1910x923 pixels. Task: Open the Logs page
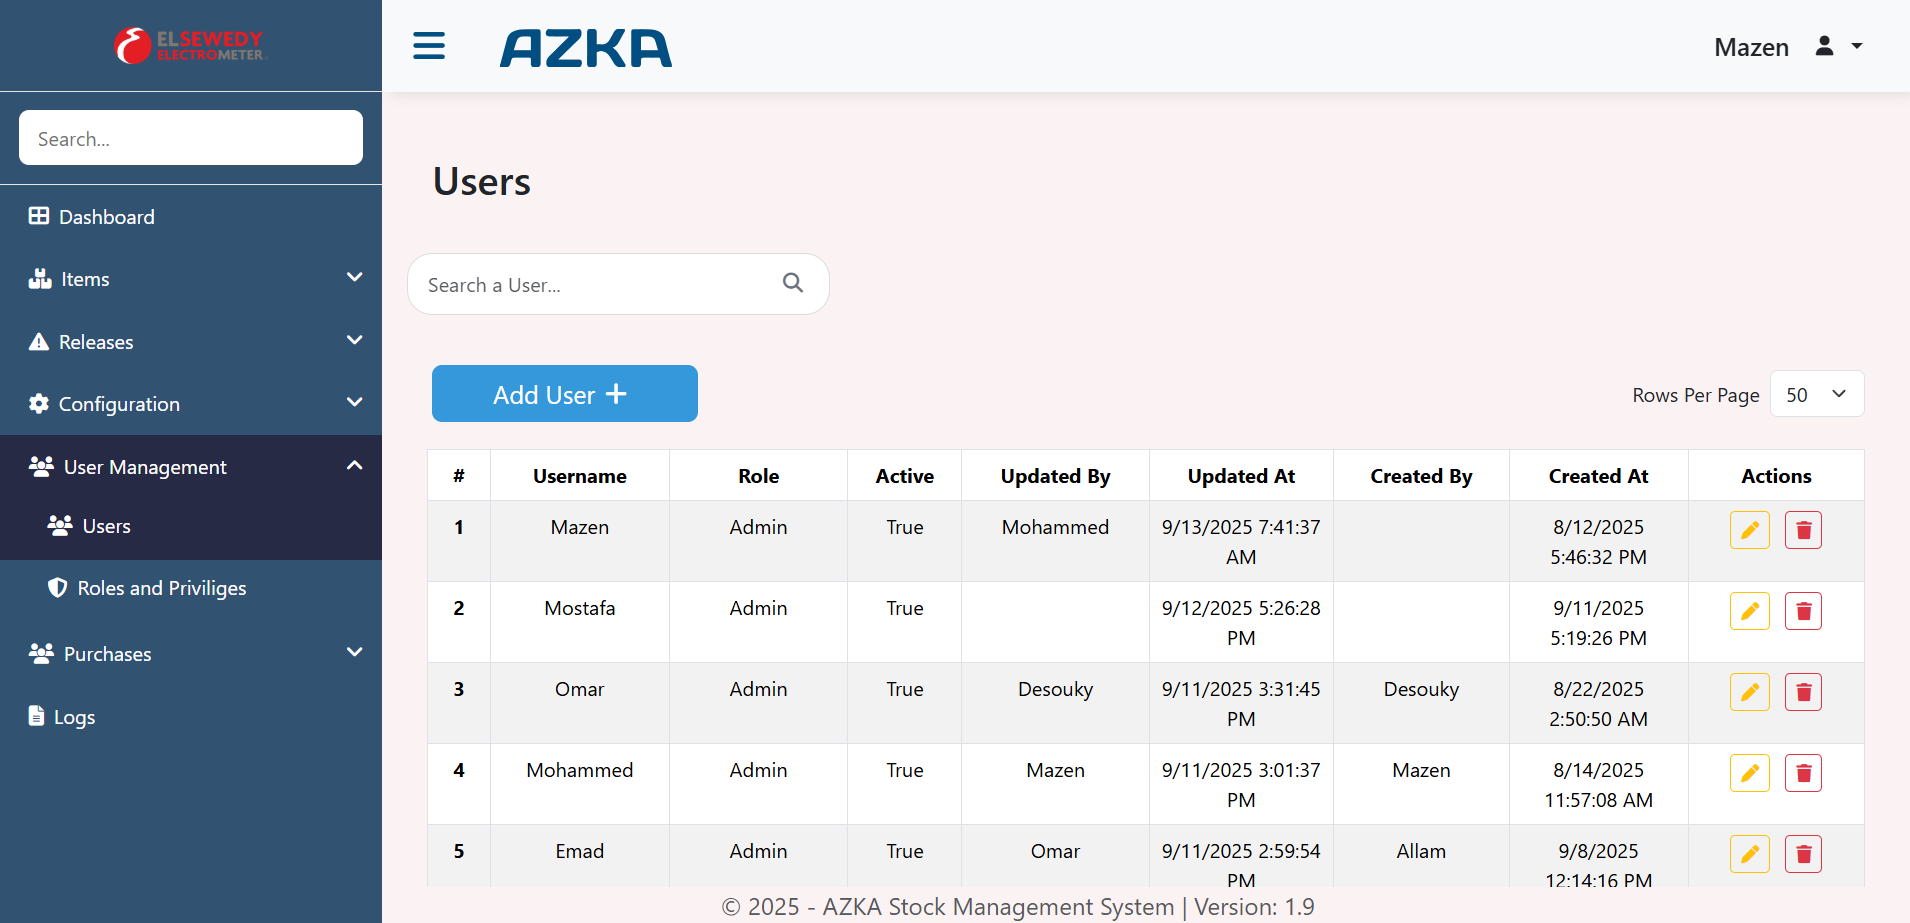point(74,717)
